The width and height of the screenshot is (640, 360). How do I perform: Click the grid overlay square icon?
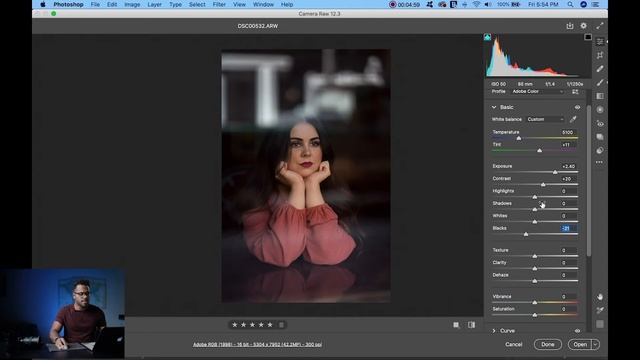click(x=600, y=324)
